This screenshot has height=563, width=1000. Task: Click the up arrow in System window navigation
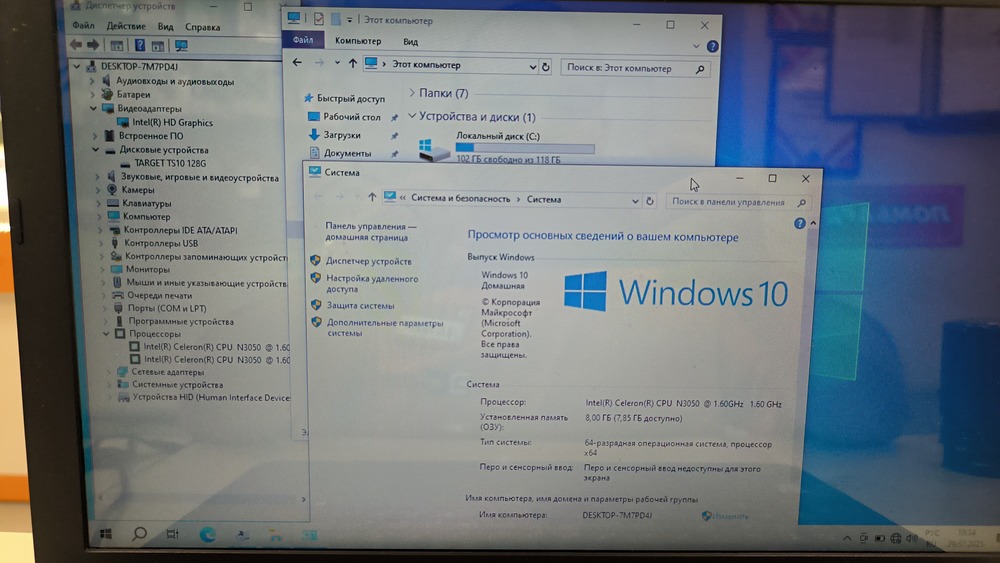pyautogui.click(x=372, y=198)
